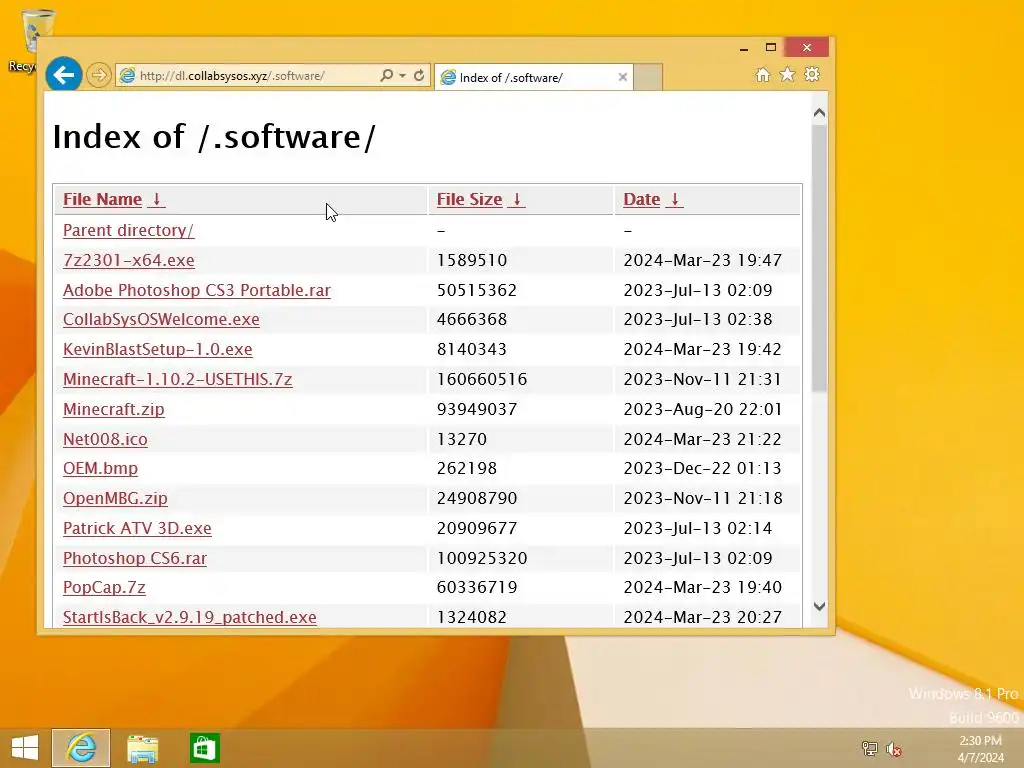Screen dimensions: 1024x768
Task: Click the network tray icon
Action: tap(869, 748)
